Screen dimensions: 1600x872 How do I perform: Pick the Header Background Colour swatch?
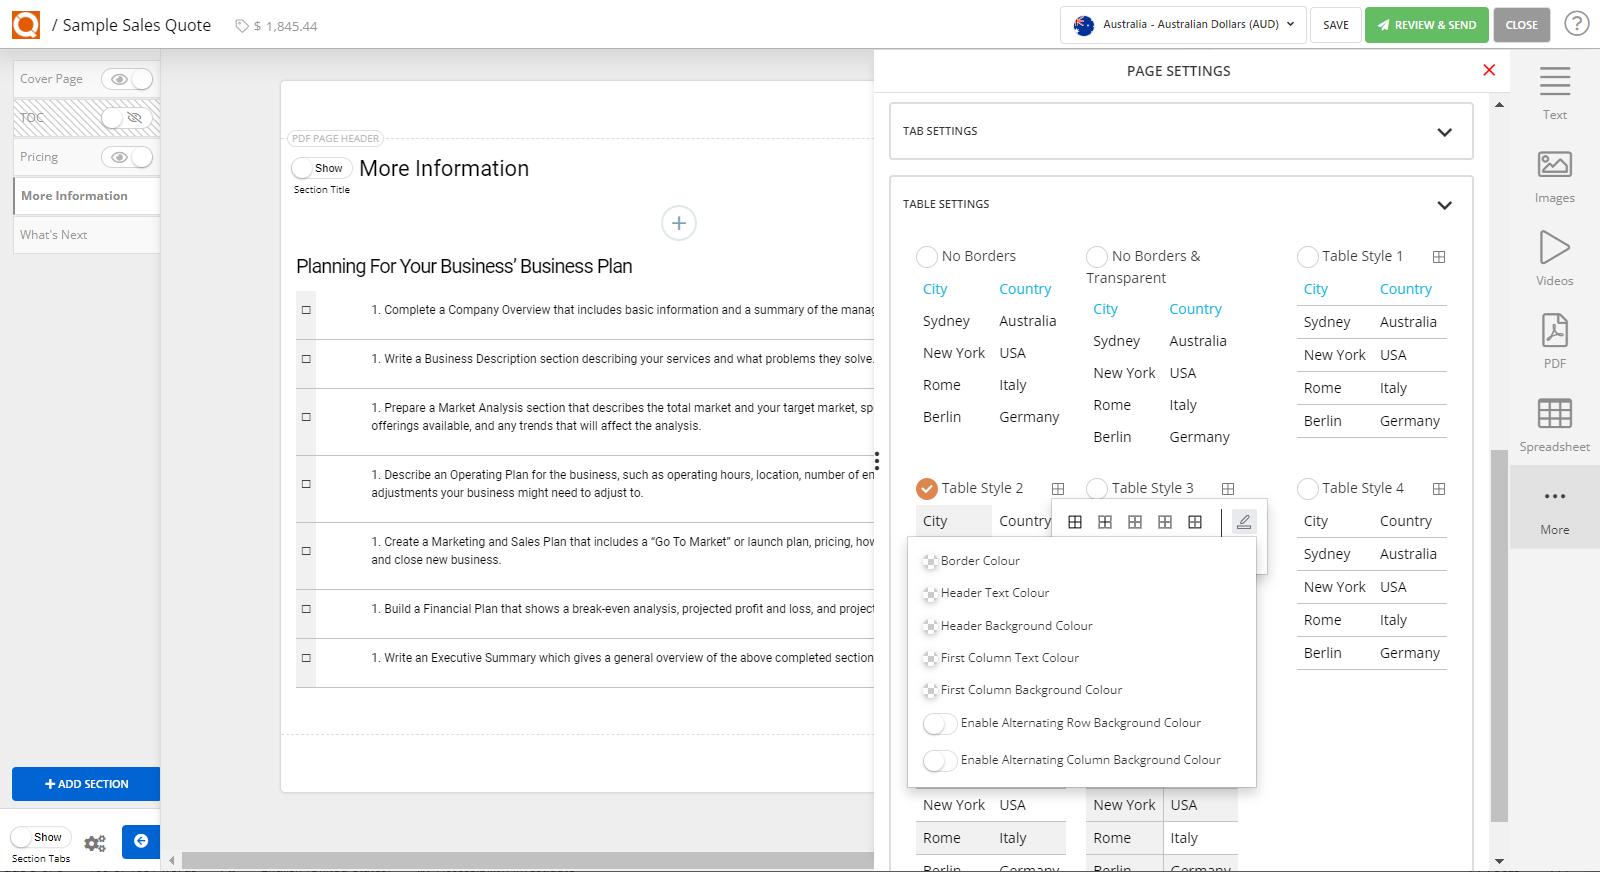pos(930,627)
